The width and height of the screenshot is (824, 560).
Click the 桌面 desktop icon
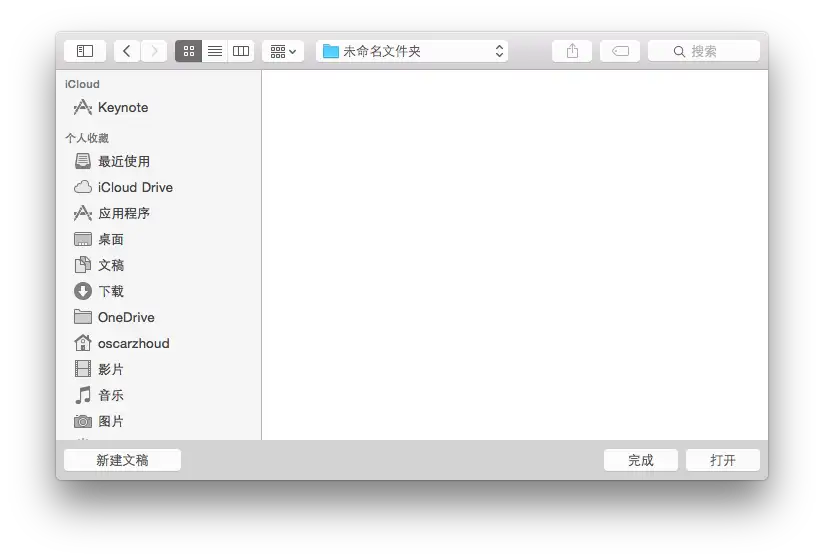(x=83, y=240)
